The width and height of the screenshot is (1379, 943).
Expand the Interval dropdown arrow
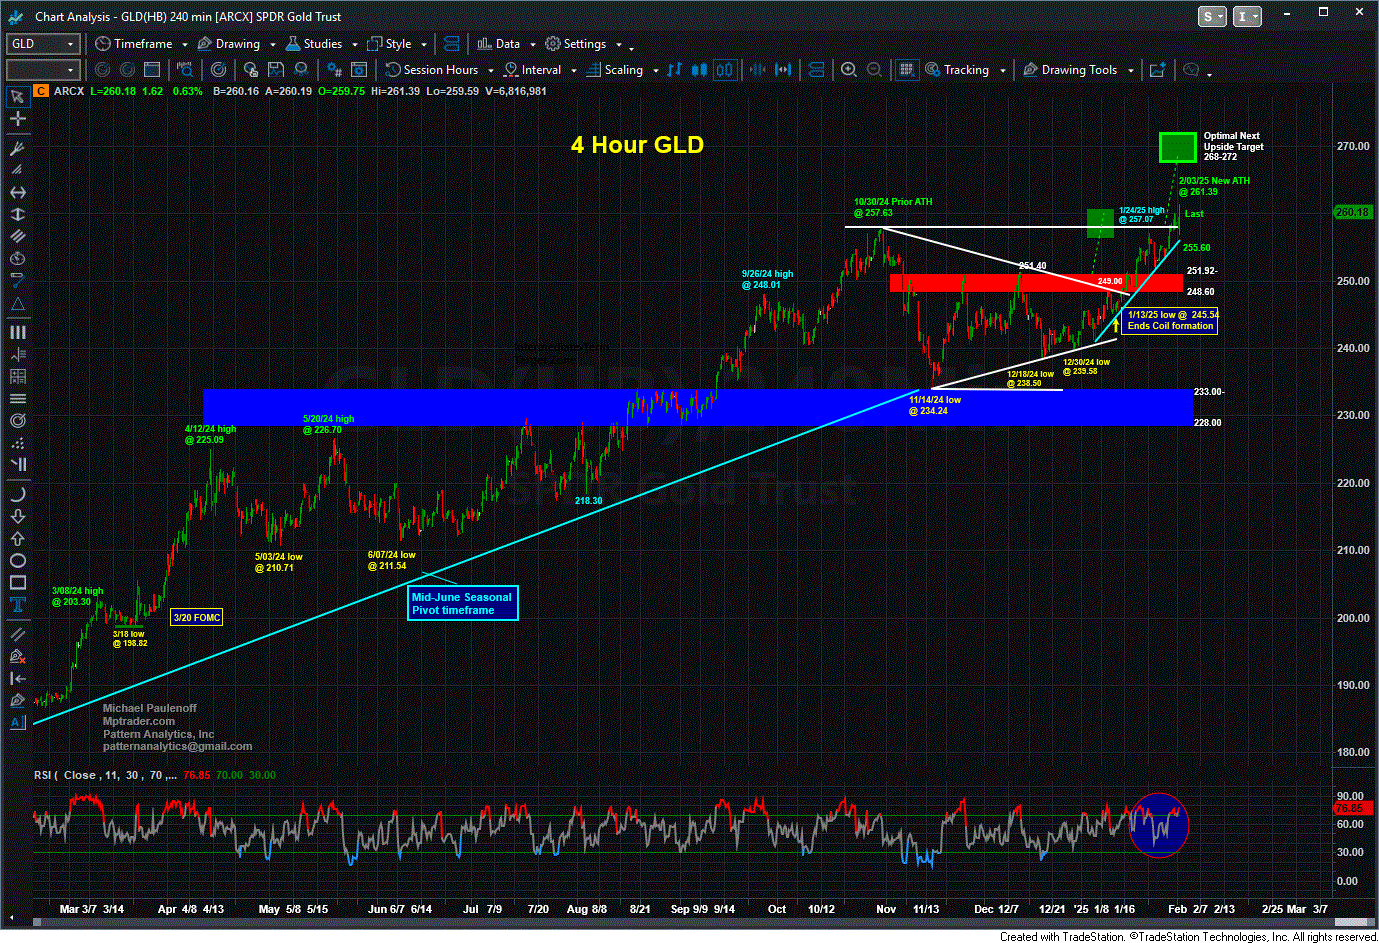pyautogui.click(x=573, y=70)
